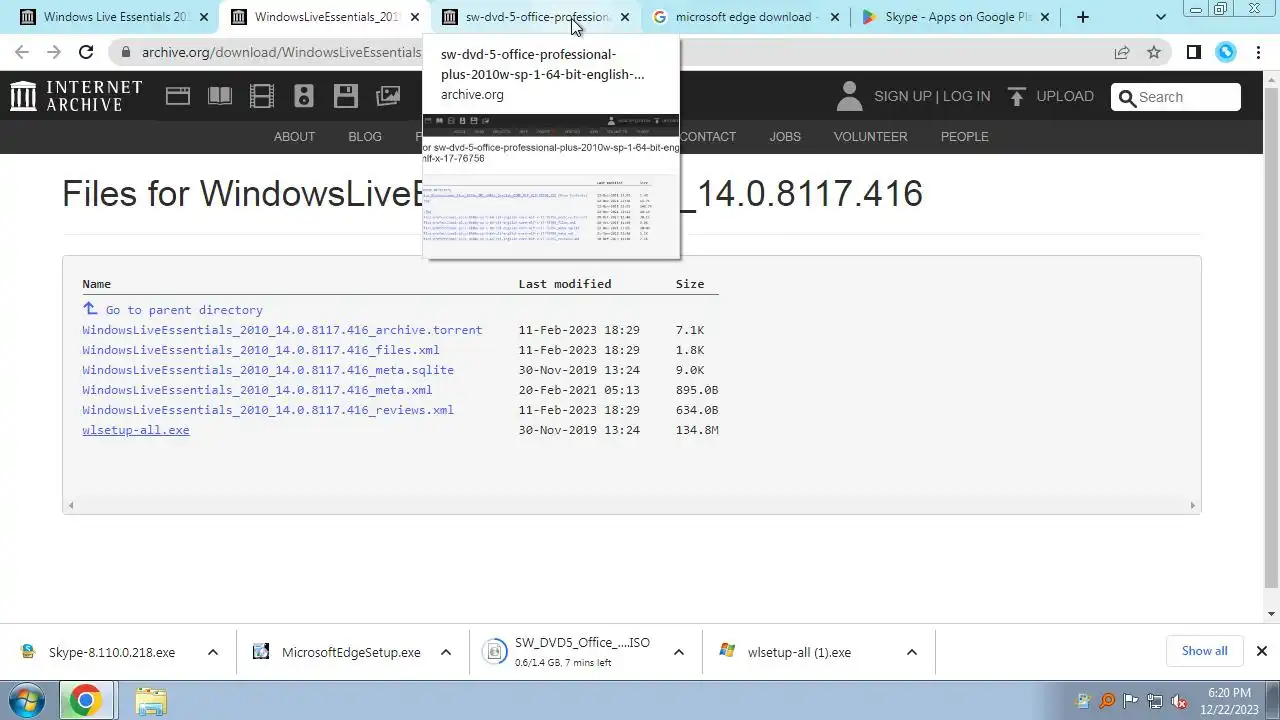This screenshot has height=720, width=1280.
Task: Expand options for wlsetup-all (1).exe download
Action: click(x=912, y=652)
